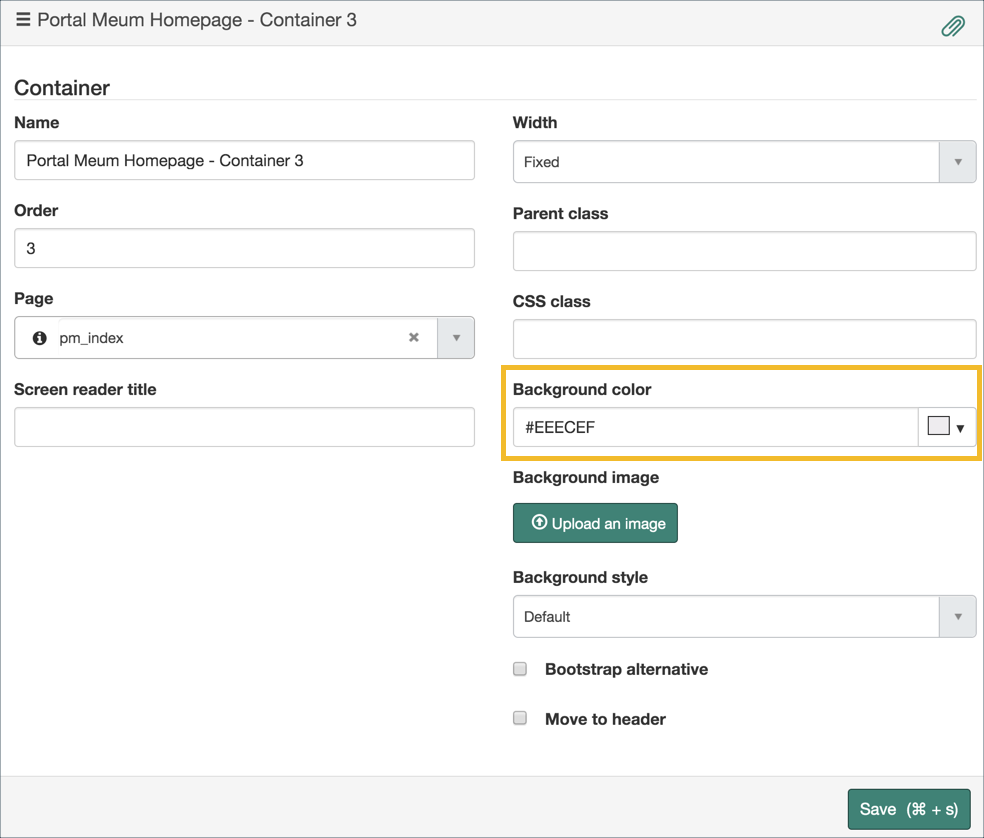Click the Background style dropdown arrow icon
Viewport: 984px width, 838px height.
[x=958, y=616]
